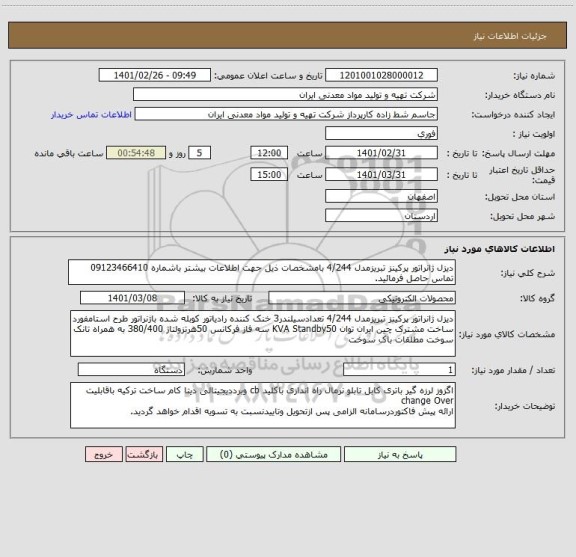Click goods group field 'محصولات الکترونیکی'

[x=362, y=298]
